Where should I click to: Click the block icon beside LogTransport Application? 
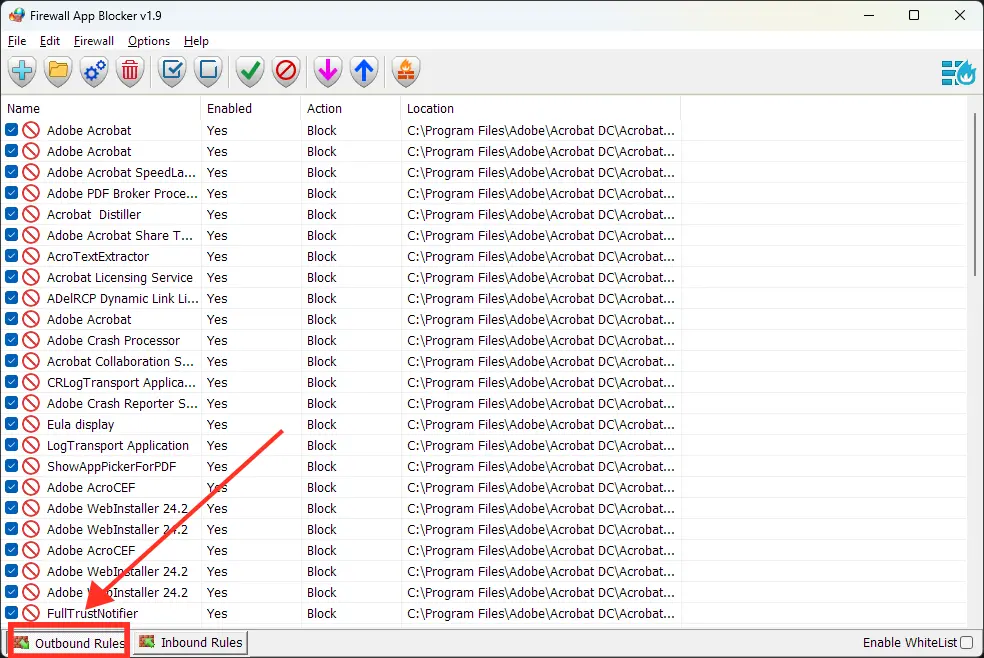click(x=31, y=445)
